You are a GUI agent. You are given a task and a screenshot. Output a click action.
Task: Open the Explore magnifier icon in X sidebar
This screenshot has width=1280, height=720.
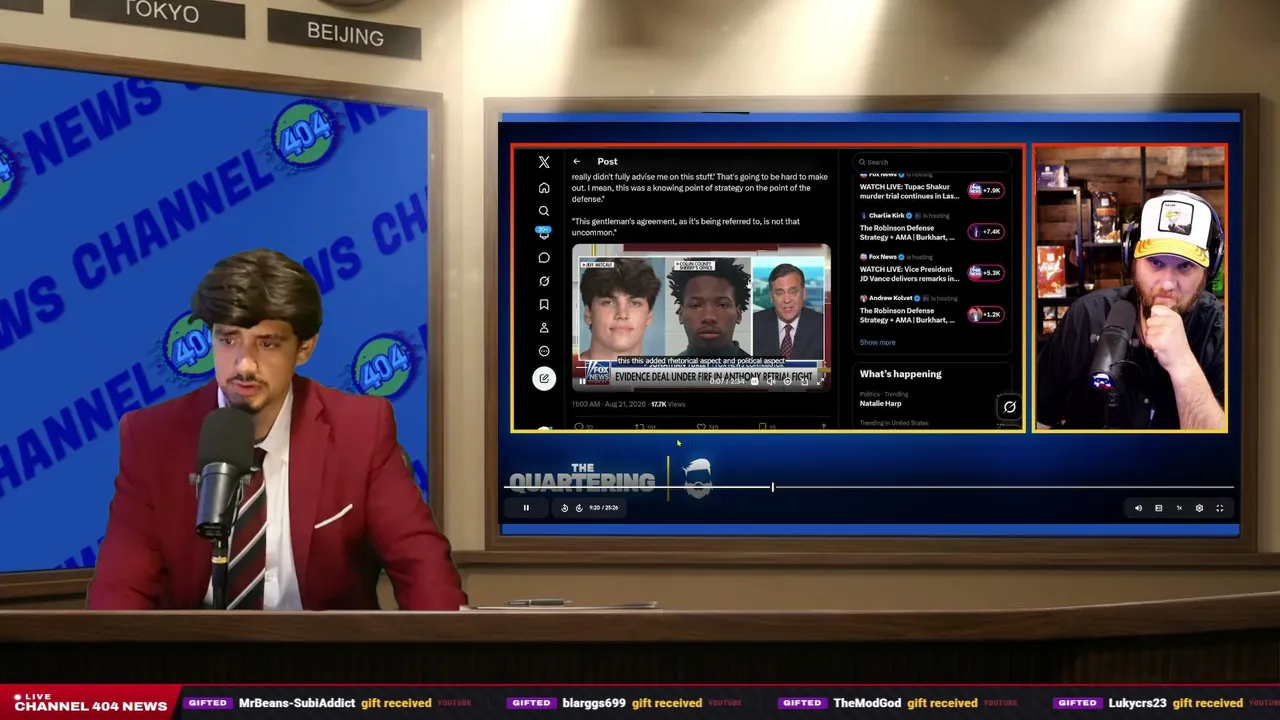544,211
